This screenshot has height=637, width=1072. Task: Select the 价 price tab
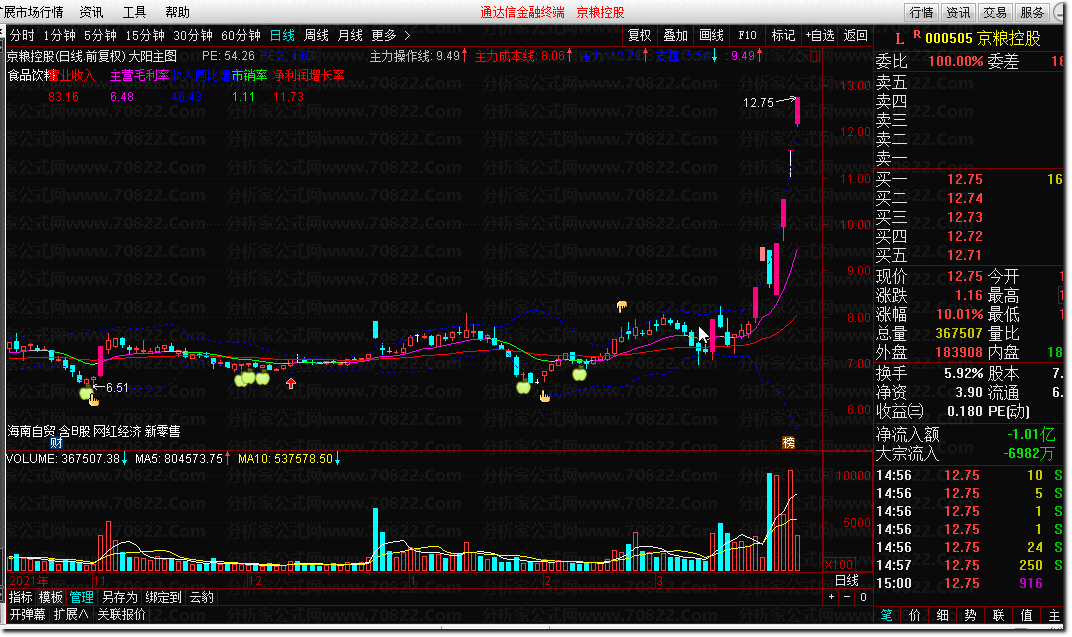click(915, 615)
